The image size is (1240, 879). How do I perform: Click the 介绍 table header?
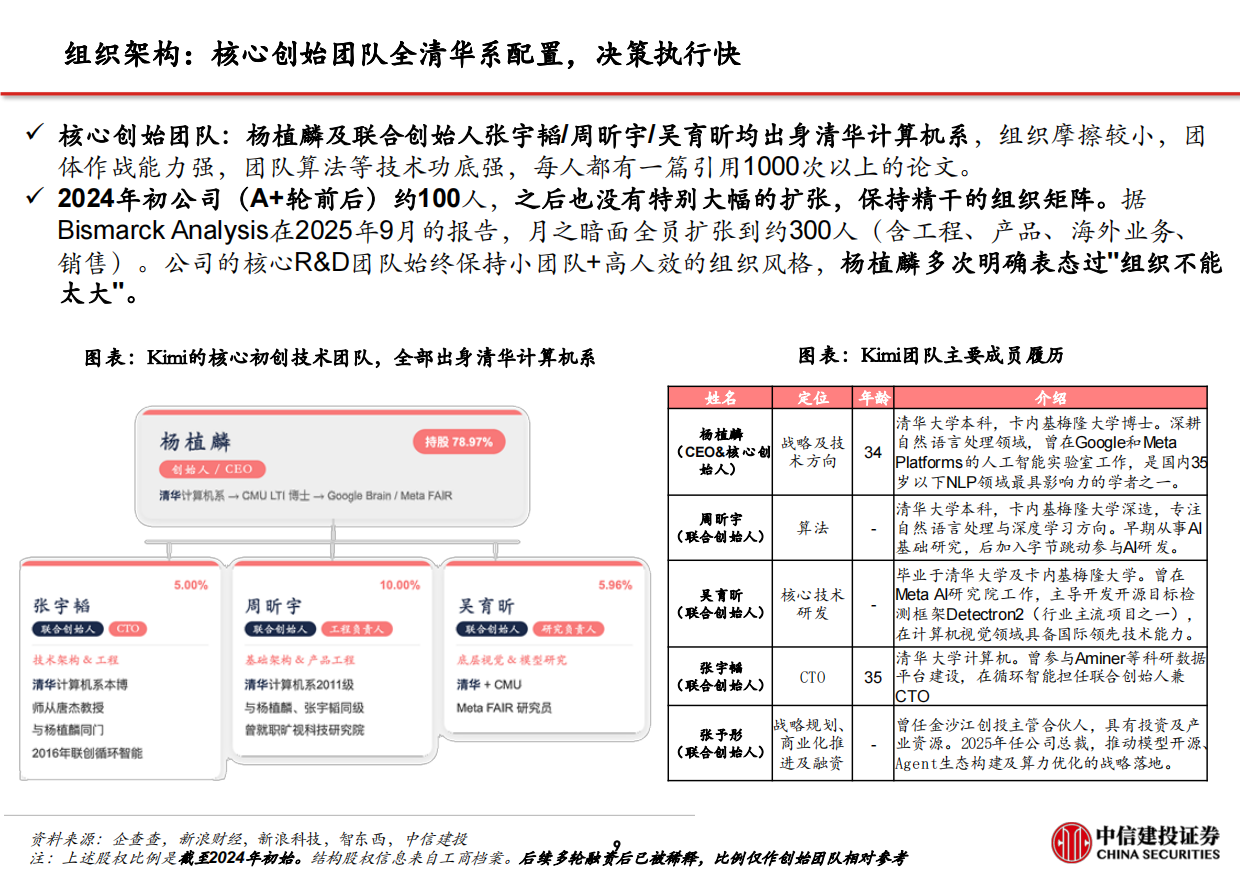[x=1050, y=397]
